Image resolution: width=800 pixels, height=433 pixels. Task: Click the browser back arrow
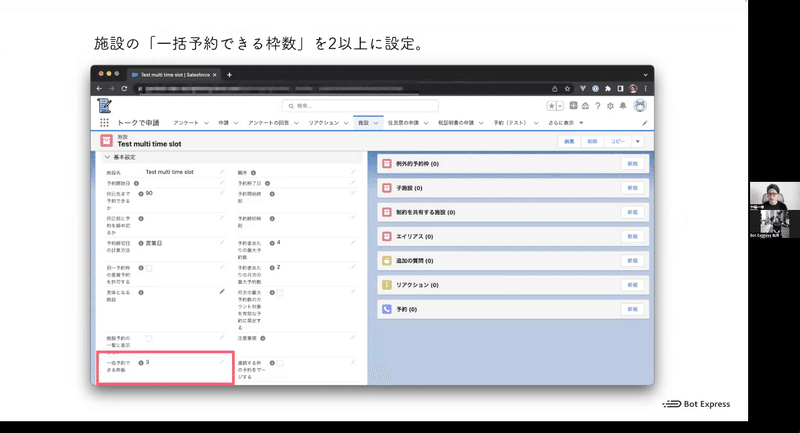point(99,88)
